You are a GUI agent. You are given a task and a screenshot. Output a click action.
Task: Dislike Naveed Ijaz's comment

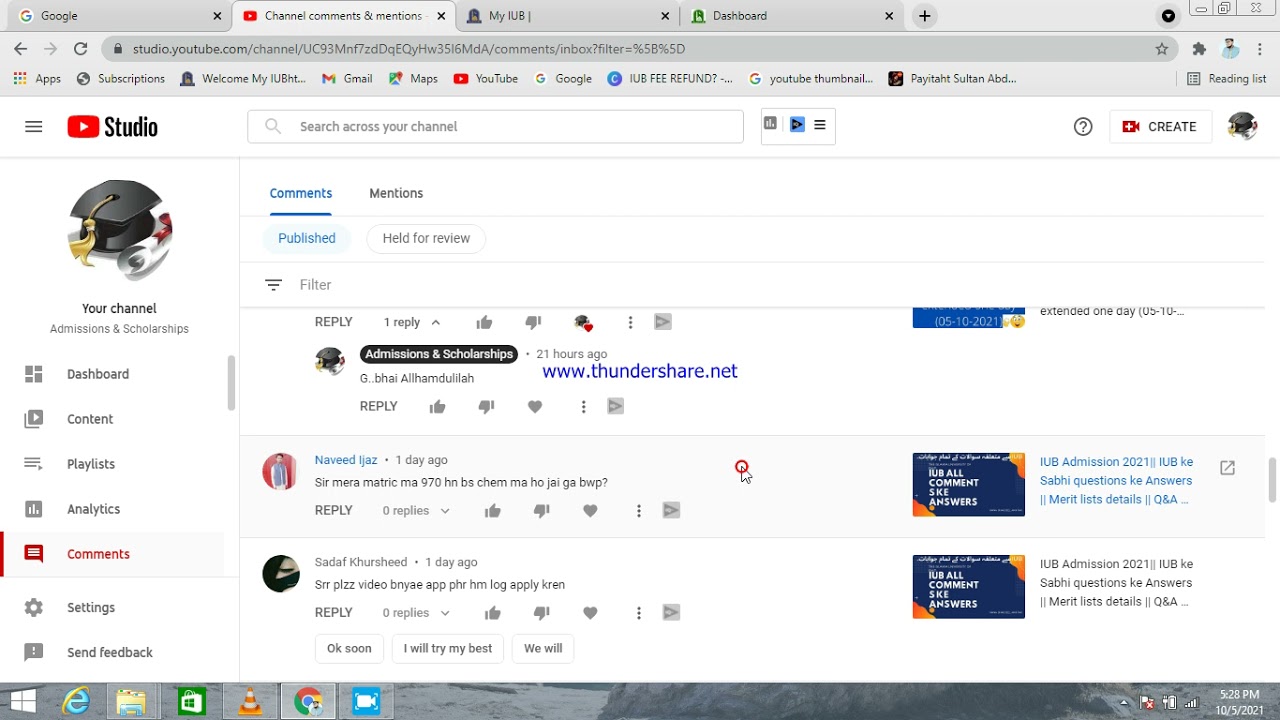pos(541,511)
